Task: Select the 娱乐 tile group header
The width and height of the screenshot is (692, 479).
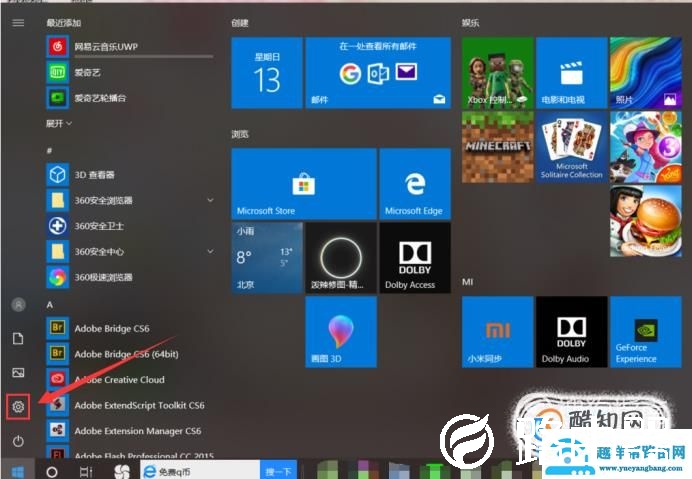Action: point(470,23)
